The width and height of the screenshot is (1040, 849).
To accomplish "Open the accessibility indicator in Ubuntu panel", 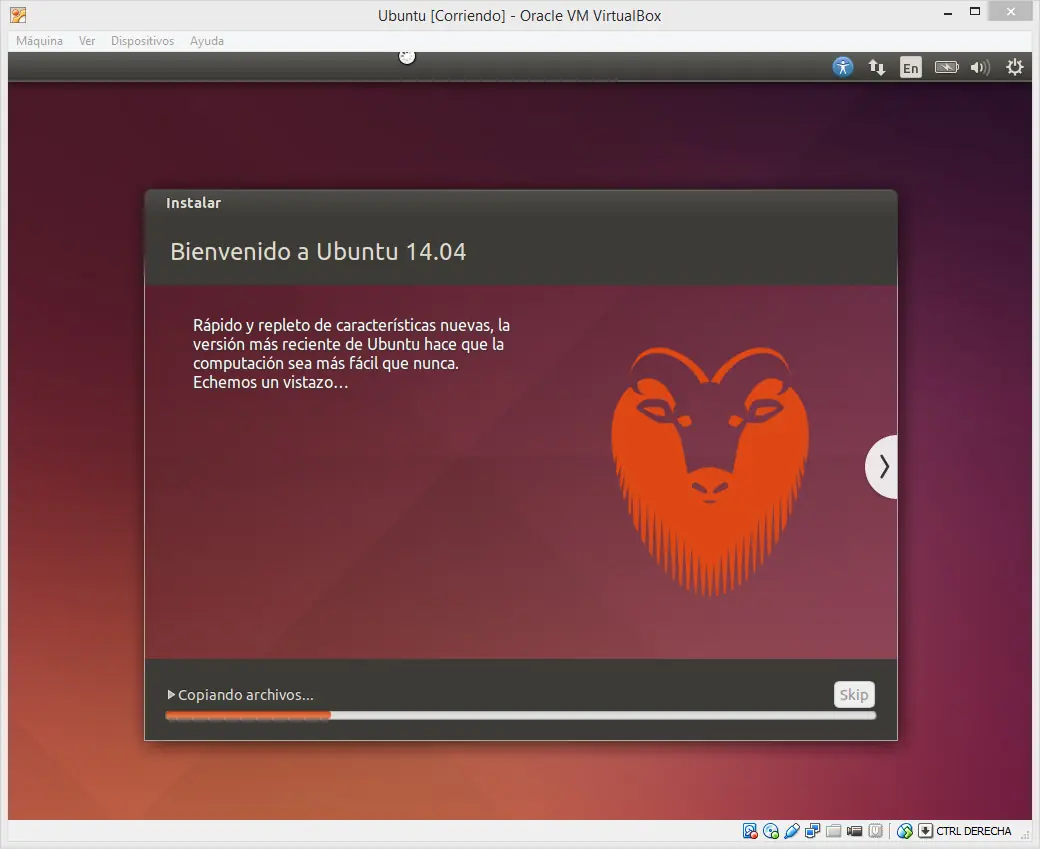I will pyautogui.click(x=842, y=67).
